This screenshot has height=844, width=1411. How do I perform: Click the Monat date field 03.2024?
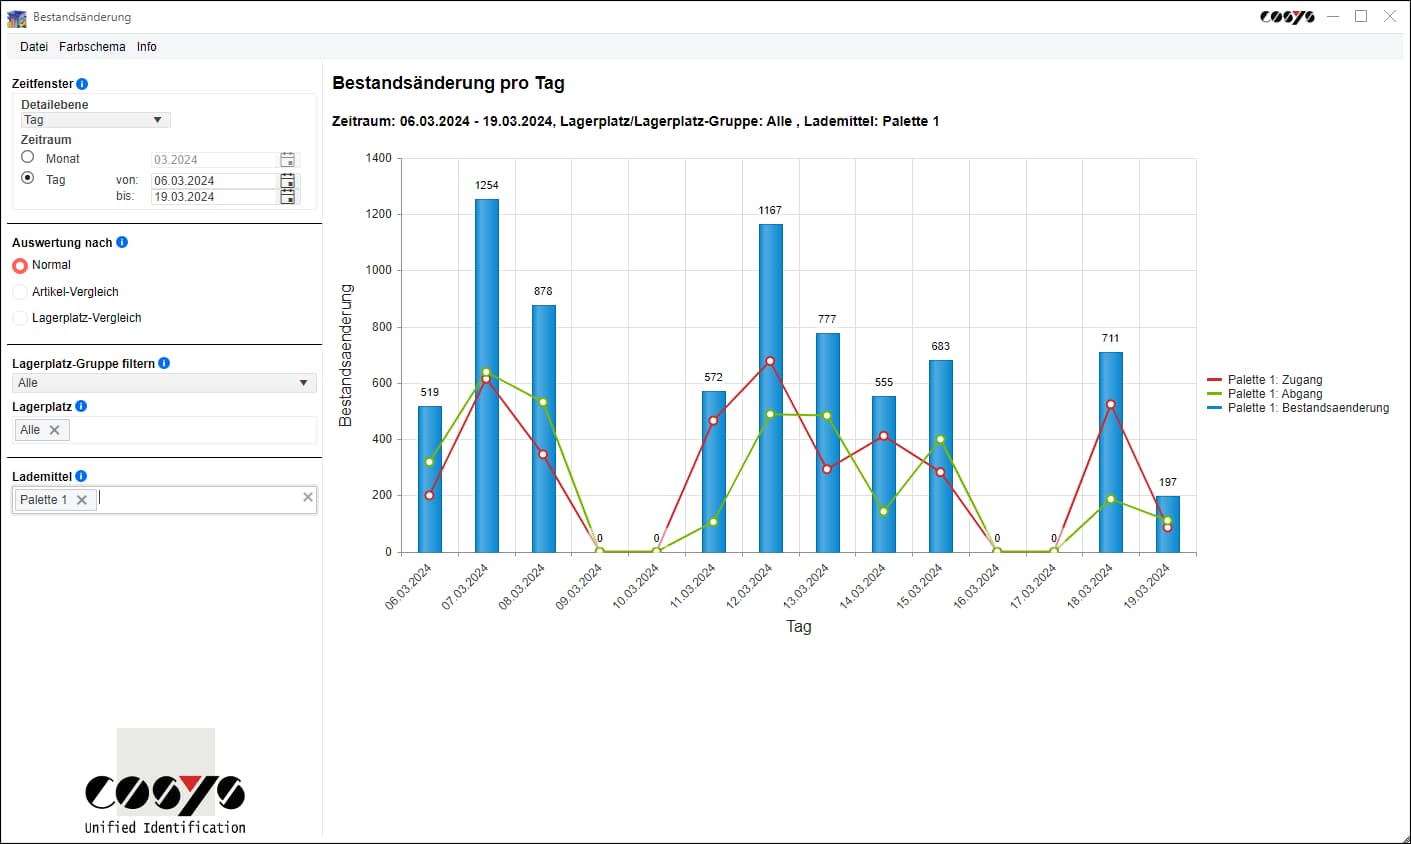coord(213,160)
